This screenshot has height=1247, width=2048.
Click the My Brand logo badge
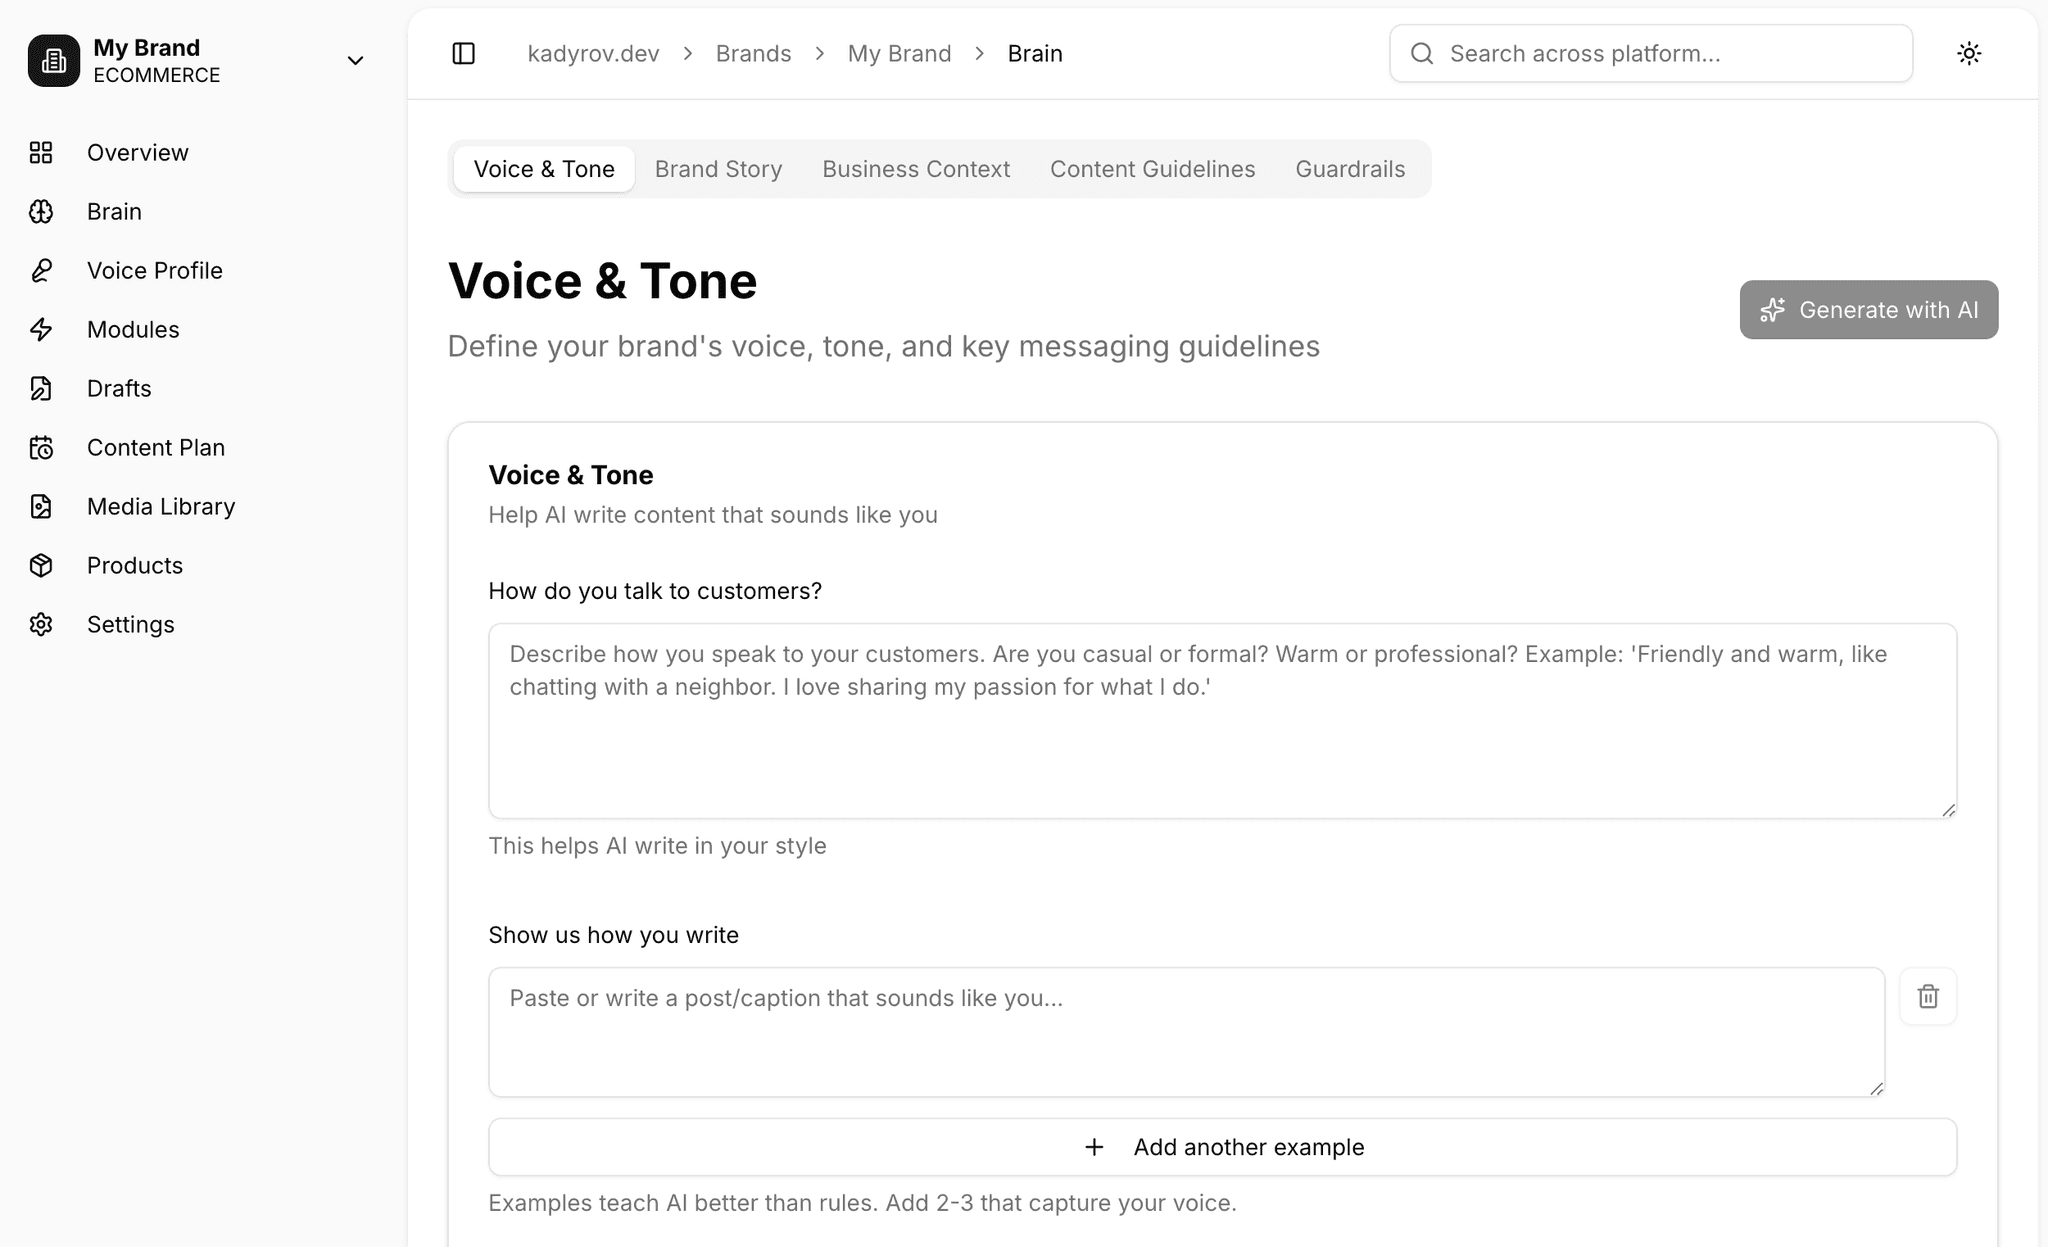tap(53, 60)
